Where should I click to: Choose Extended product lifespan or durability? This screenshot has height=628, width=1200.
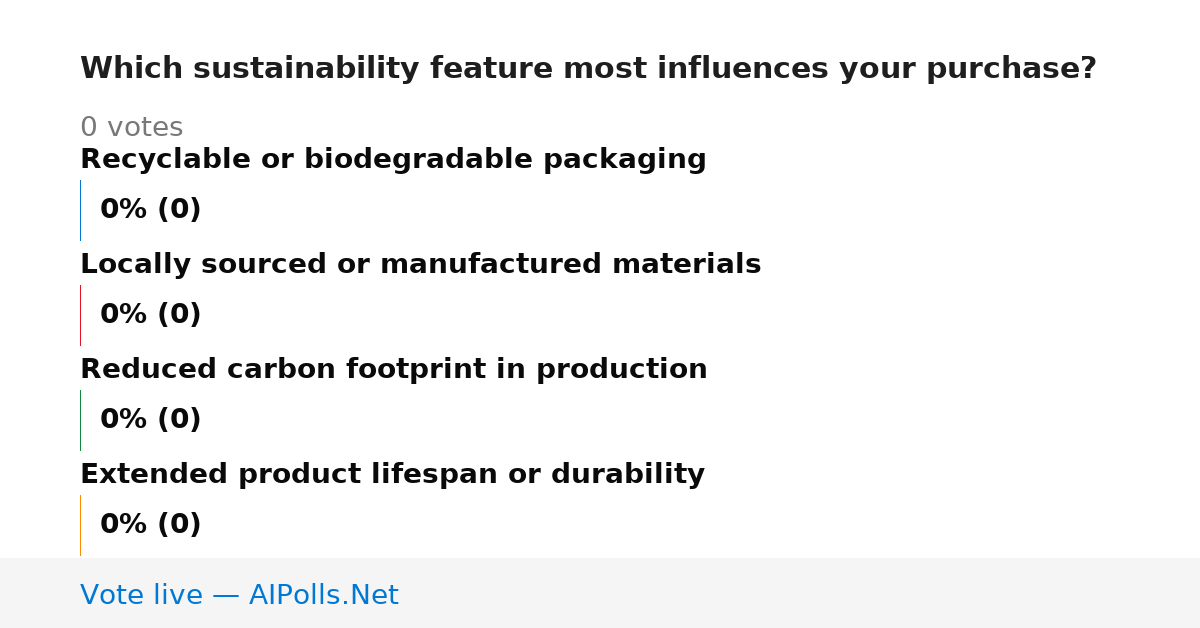pos(392,475)
